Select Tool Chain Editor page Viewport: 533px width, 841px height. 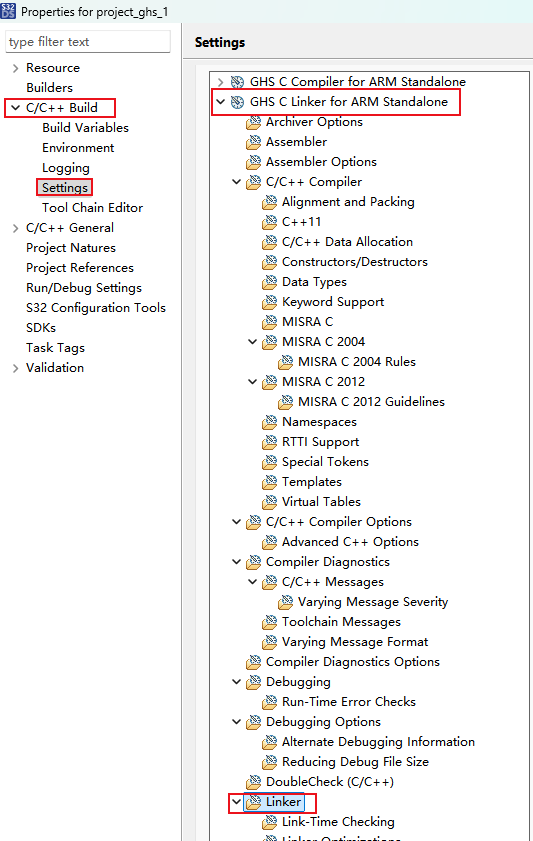tap(92, 208)
